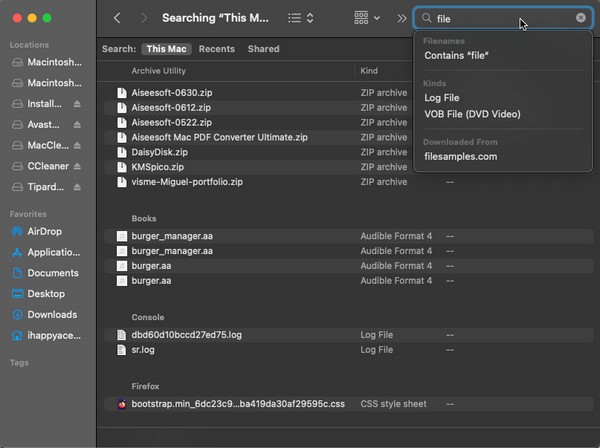Screen dimensions: 600x448
Task: Go back with the left chevron
Action: 117,18
